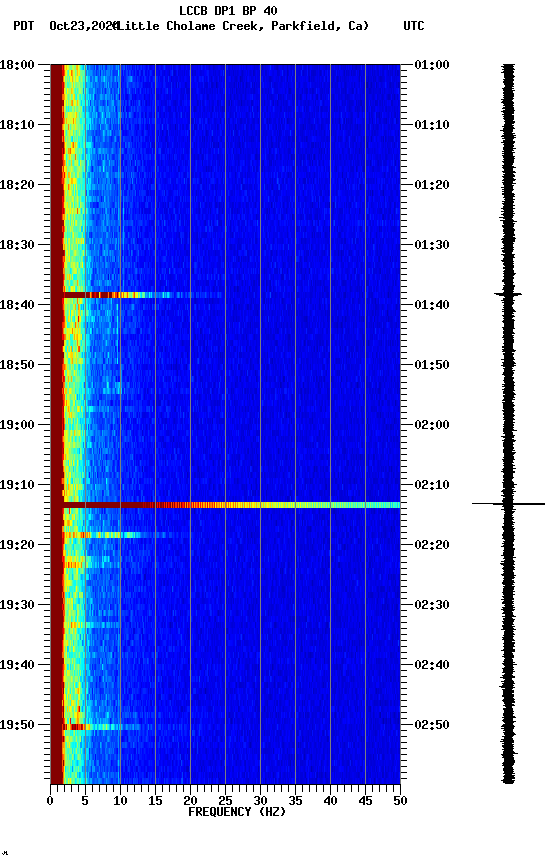The height and width of the screenshot is (864, 552).
Task: Click the 01:30 UTC time label
Action: [x=432, y=245]
